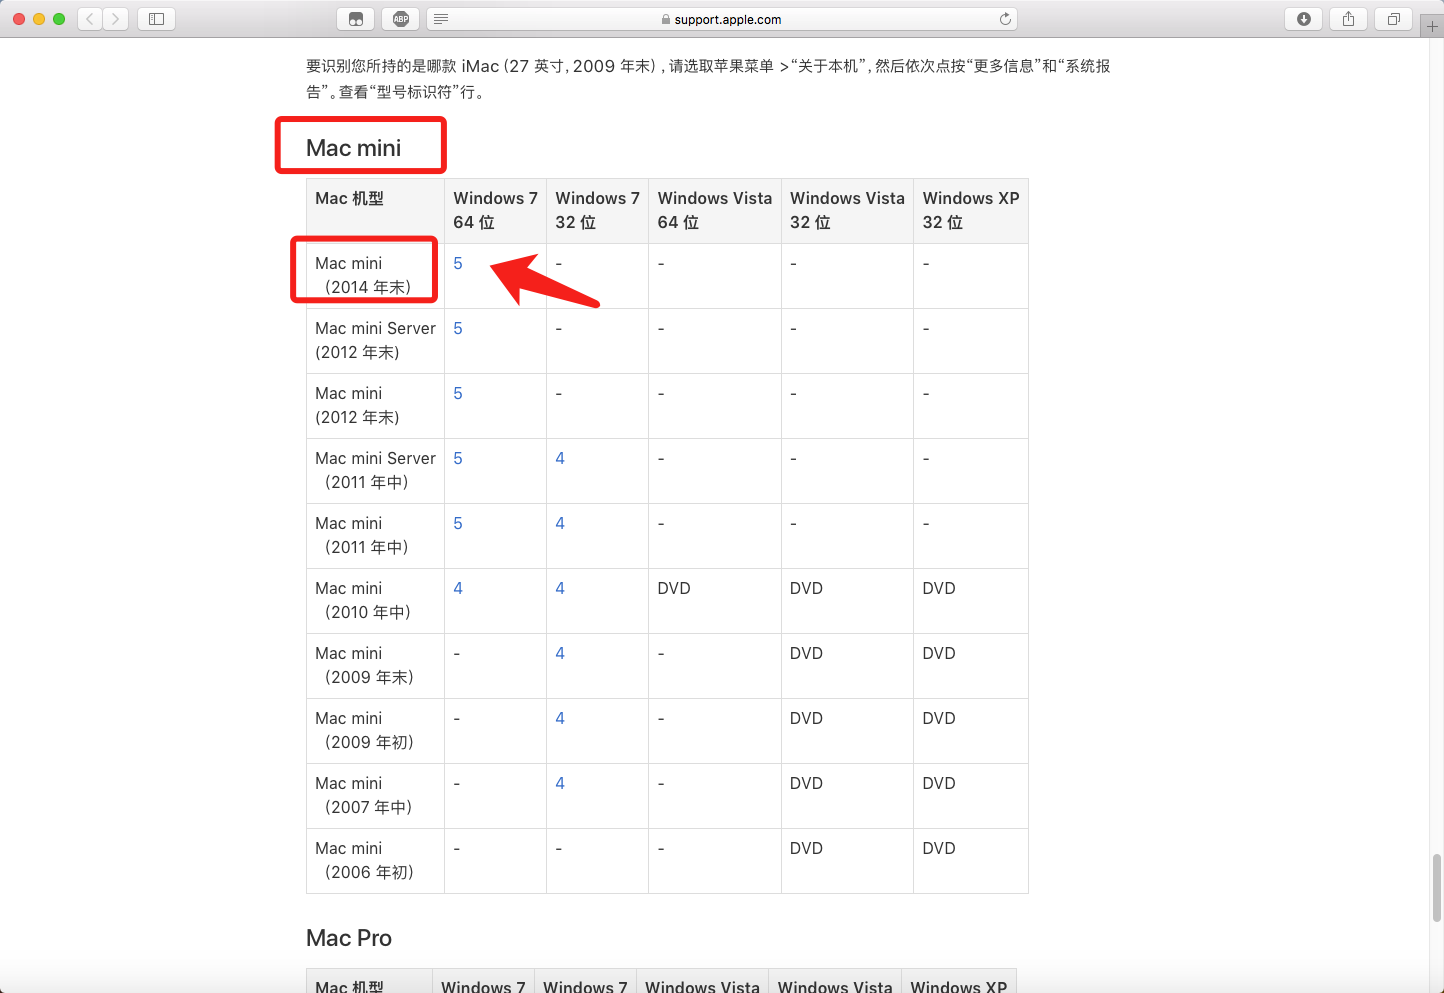Open Windows 7 32-bit link for Mac mini (2010 年中)

tap(560, 588)
